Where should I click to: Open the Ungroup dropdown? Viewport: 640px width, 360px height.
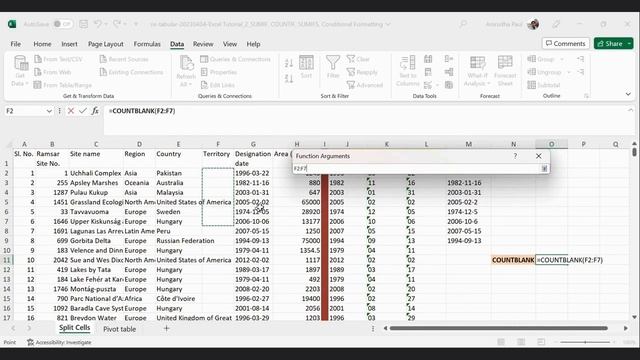549,72
